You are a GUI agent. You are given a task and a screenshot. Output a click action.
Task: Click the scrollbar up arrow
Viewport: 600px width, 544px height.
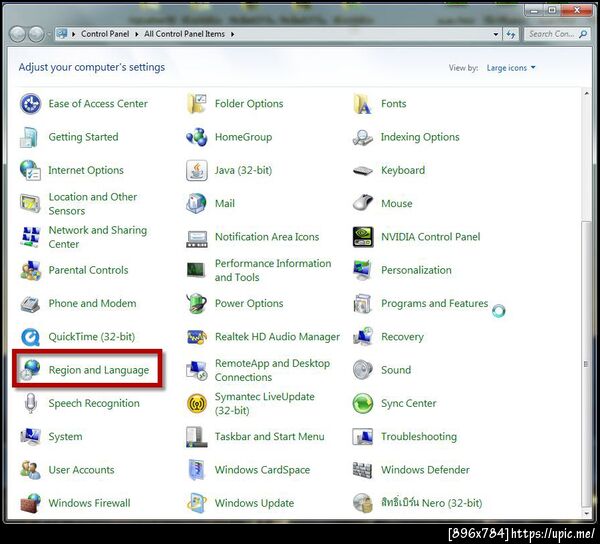tap(587, 93)
